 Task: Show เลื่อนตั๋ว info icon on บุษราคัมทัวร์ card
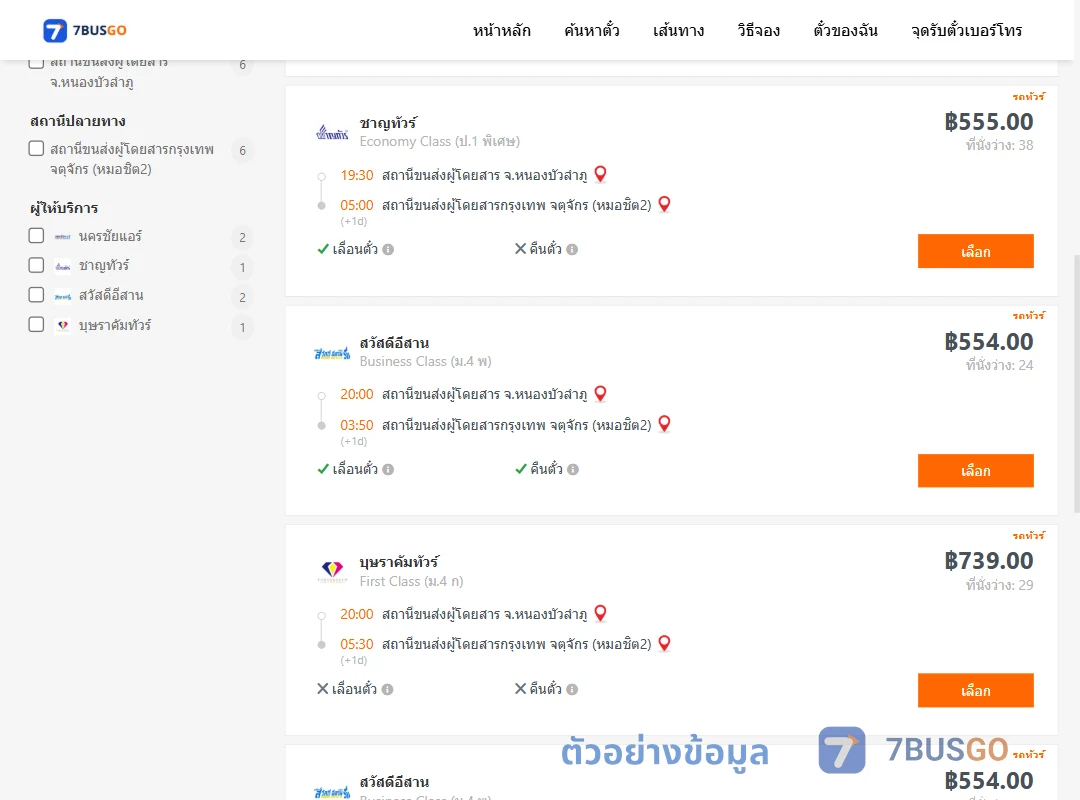388,689
